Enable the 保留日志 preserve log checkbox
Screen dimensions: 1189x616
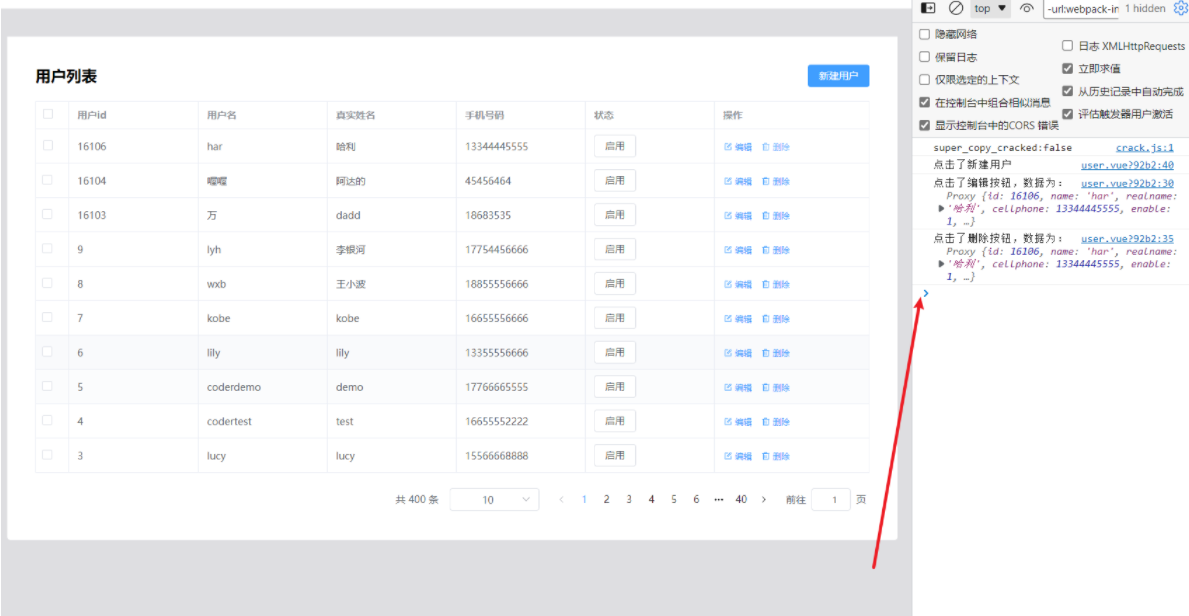tap(924, 57)
